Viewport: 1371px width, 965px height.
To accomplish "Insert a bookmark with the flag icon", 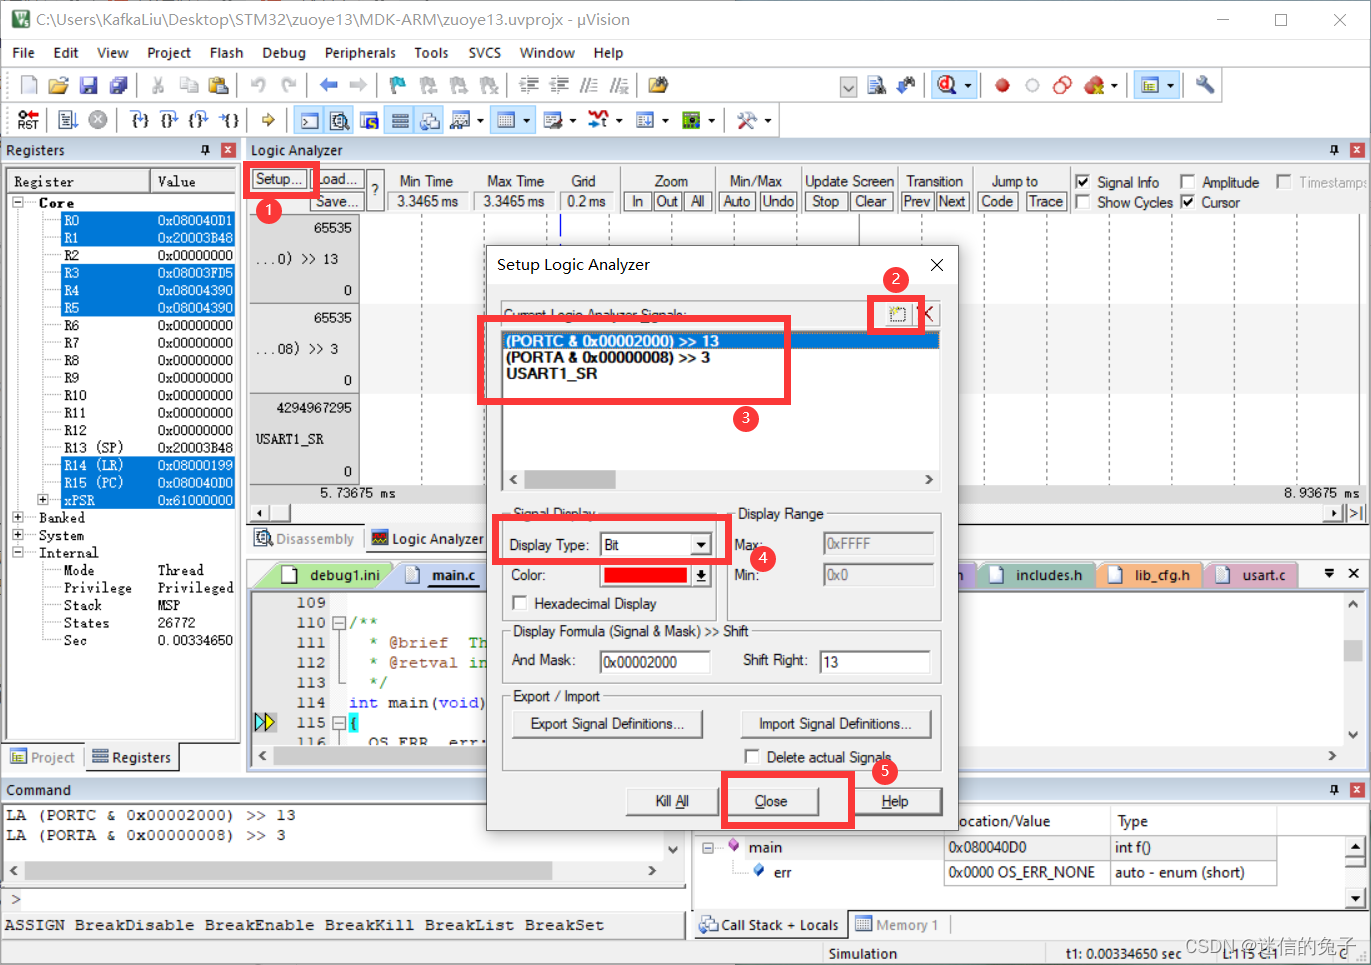I will pos(398,86).
